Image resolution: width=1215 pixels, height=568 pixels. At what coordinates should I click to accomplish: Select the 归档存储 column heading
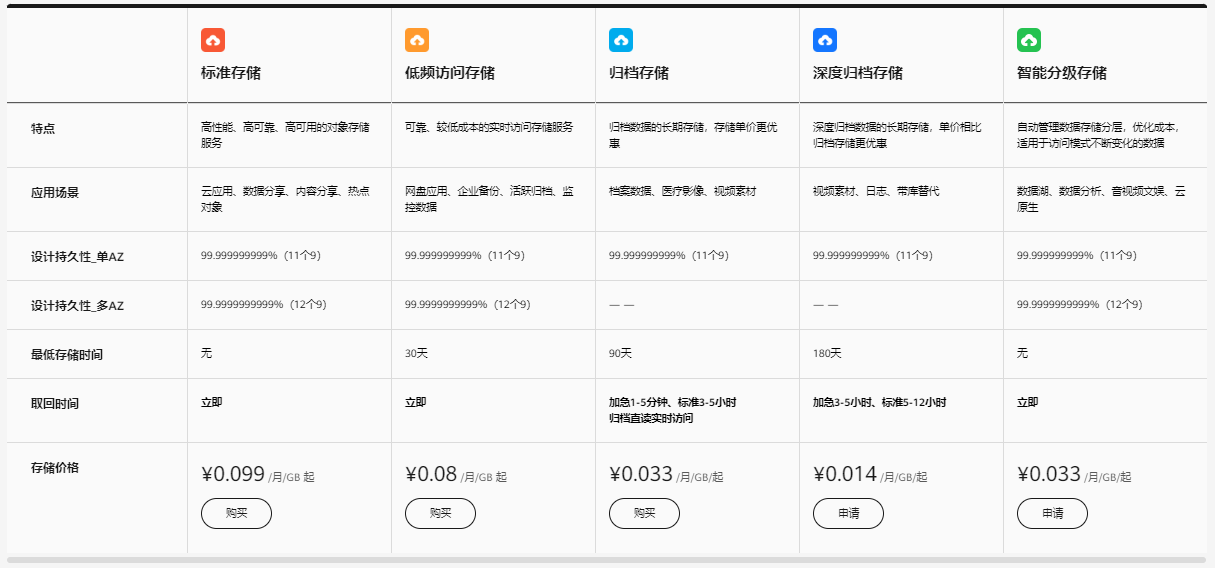(639, 73)
